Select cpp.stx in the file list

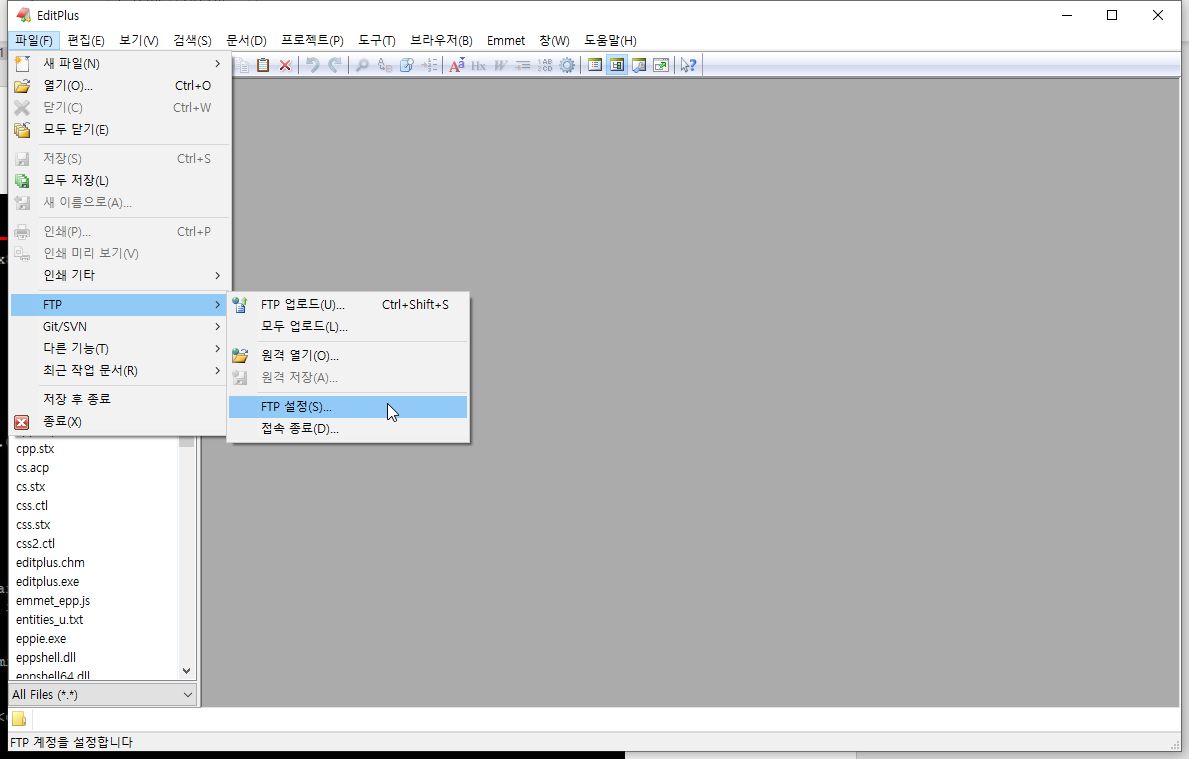[x=35, y=449]
